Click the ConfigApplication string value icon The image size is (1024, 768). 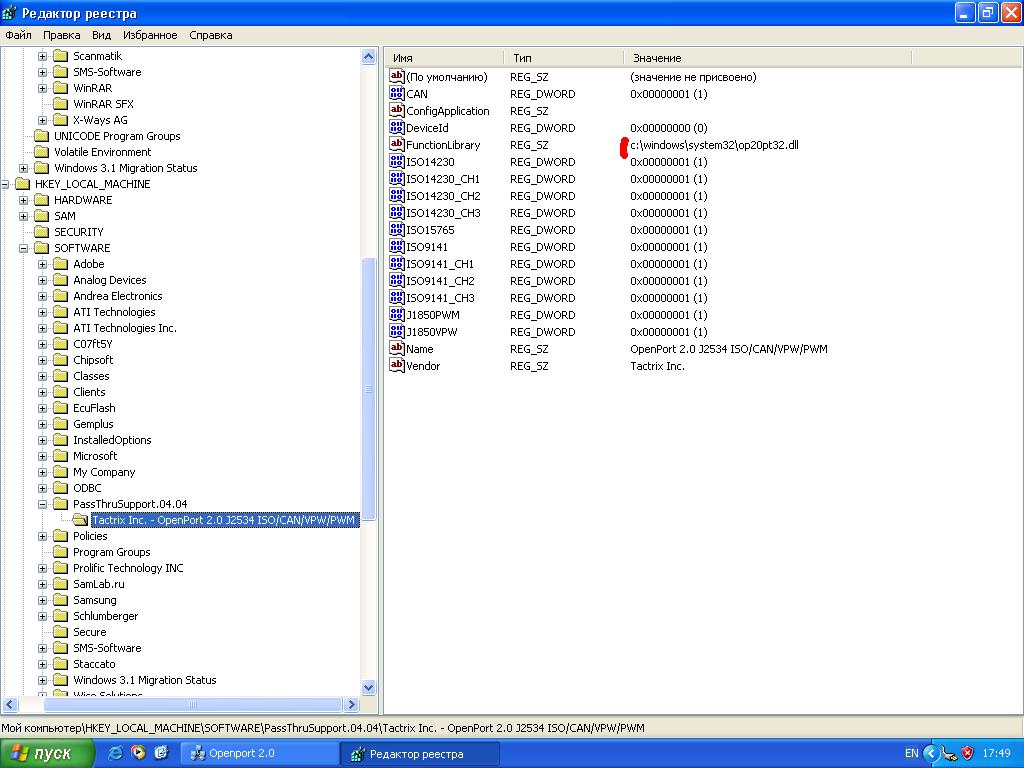point(396,110)
